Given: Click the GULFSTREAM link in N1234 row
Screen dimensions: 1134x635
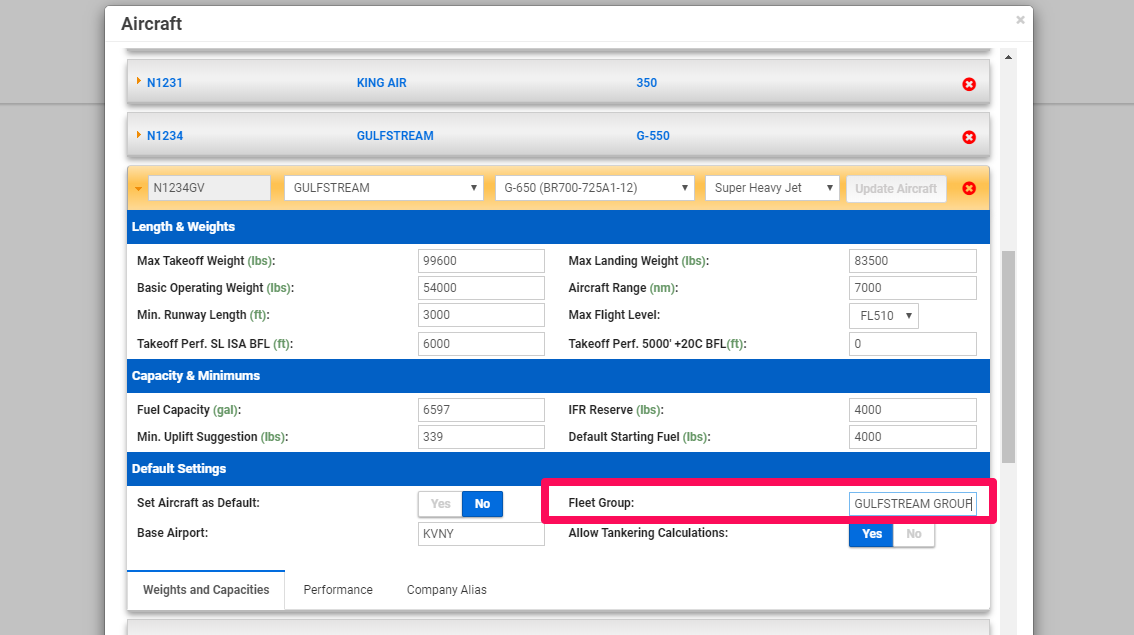Looking at the screenshot, I should point(395,136).
